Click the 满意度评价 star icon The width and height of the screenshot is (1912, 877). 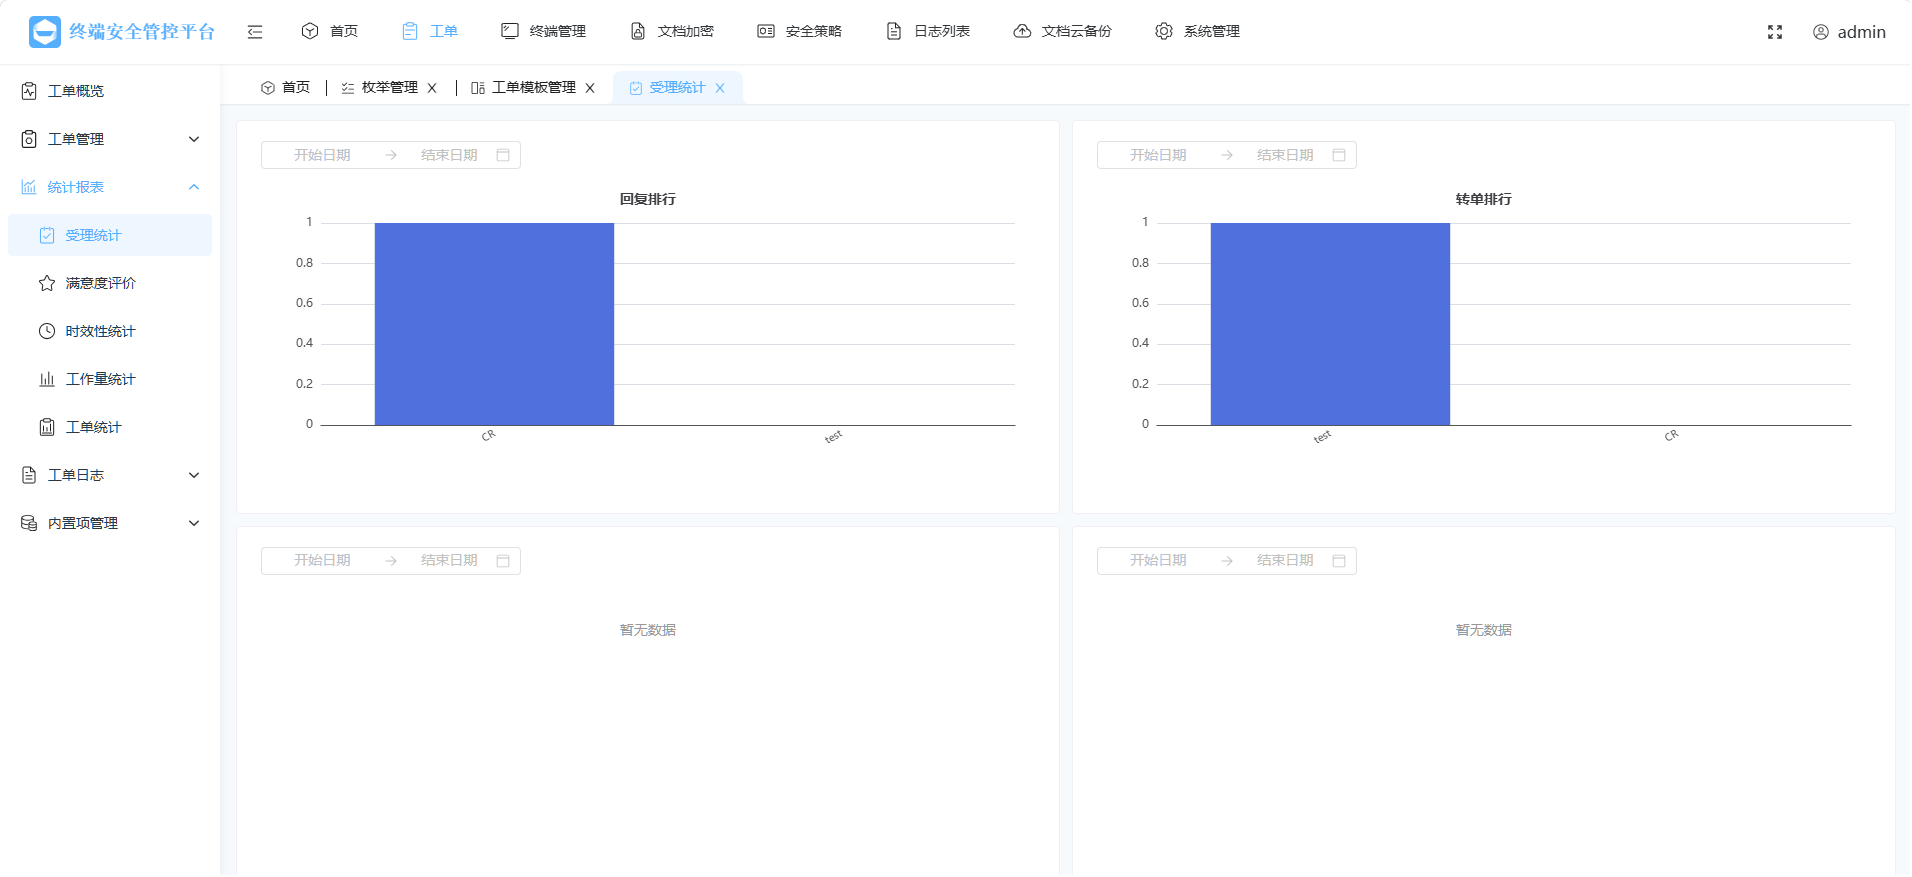pos(47,283)
